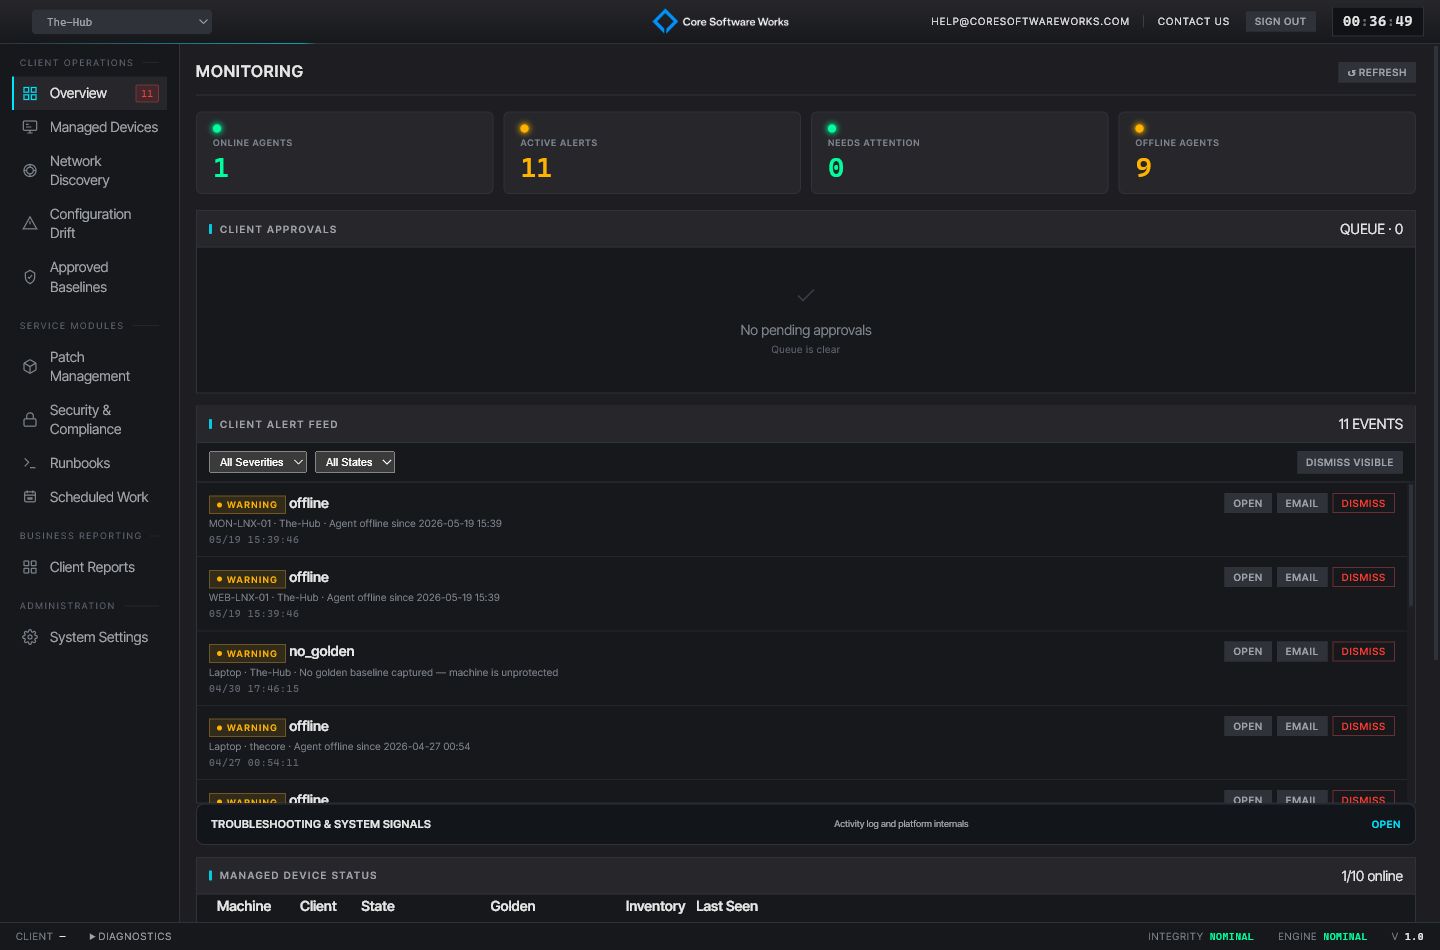
Task: Email the WEB-LNX-01 offline alert
Action: pos(1301,577)
